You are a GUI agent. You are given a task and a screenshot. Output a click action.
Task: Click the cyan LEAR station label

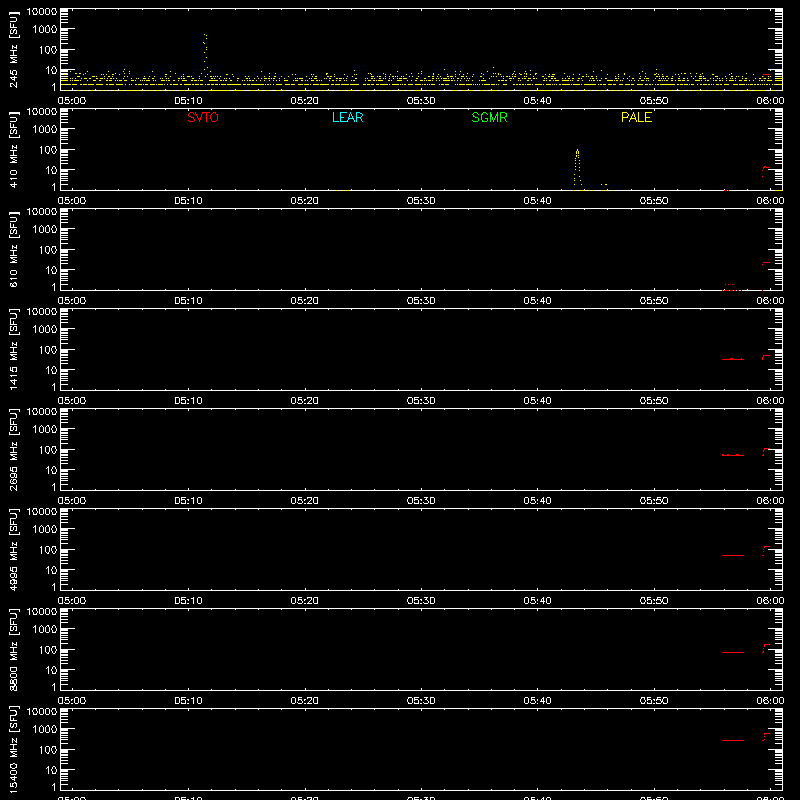tap(347, 117)
